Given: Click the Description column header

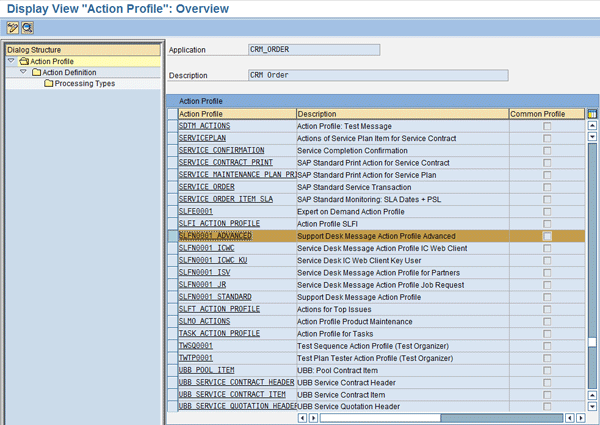Looking at the screenshot, I should tap(400, 114).
